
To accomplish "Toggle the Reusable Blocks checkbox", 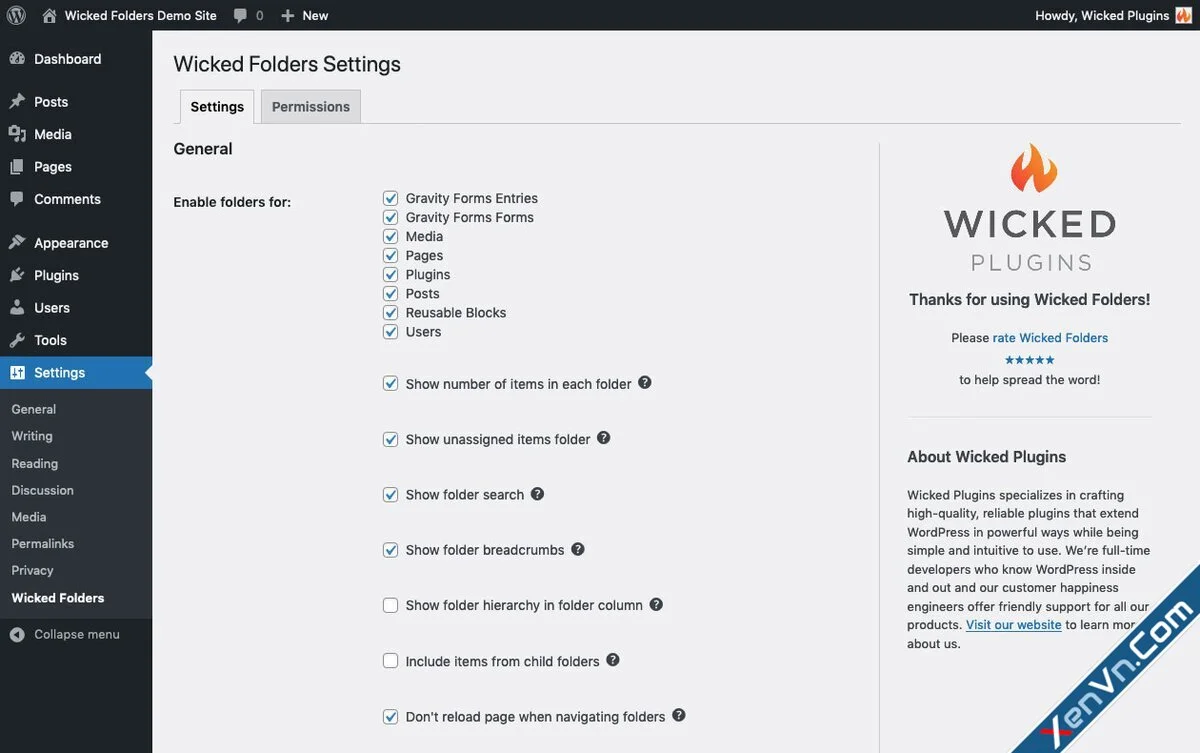I will coord(391,312).
